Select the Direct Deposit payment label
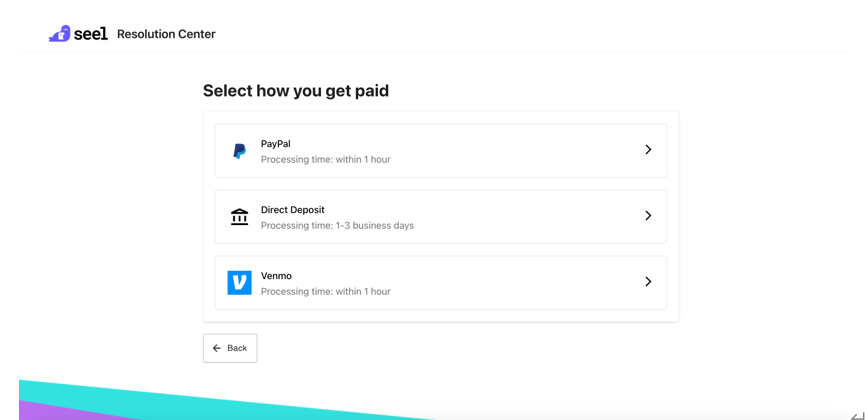The image size is (865, 420). pyautogui.click(x=293, y=210)
